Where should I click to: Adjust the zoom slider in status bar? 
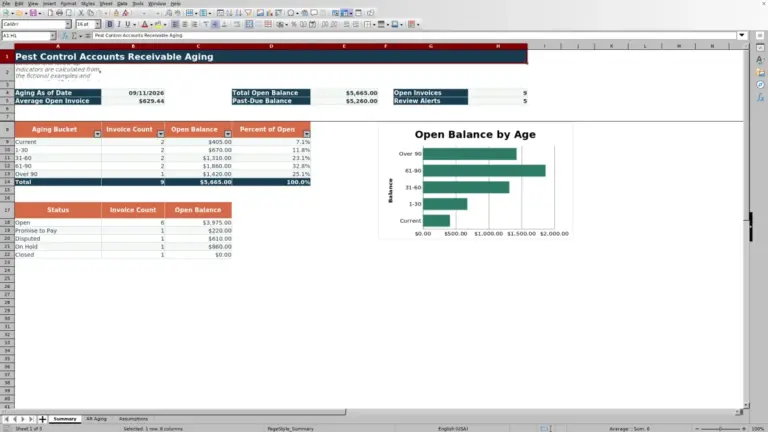click(720, 429)
